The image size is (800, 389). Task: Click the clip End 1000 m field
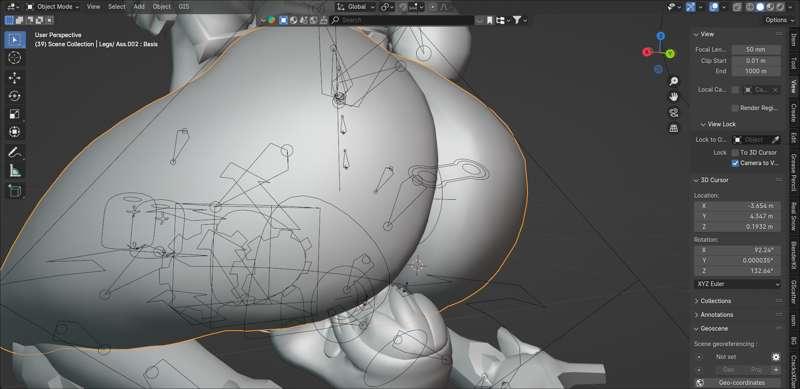pyautogui.click(x=756, y=71)
